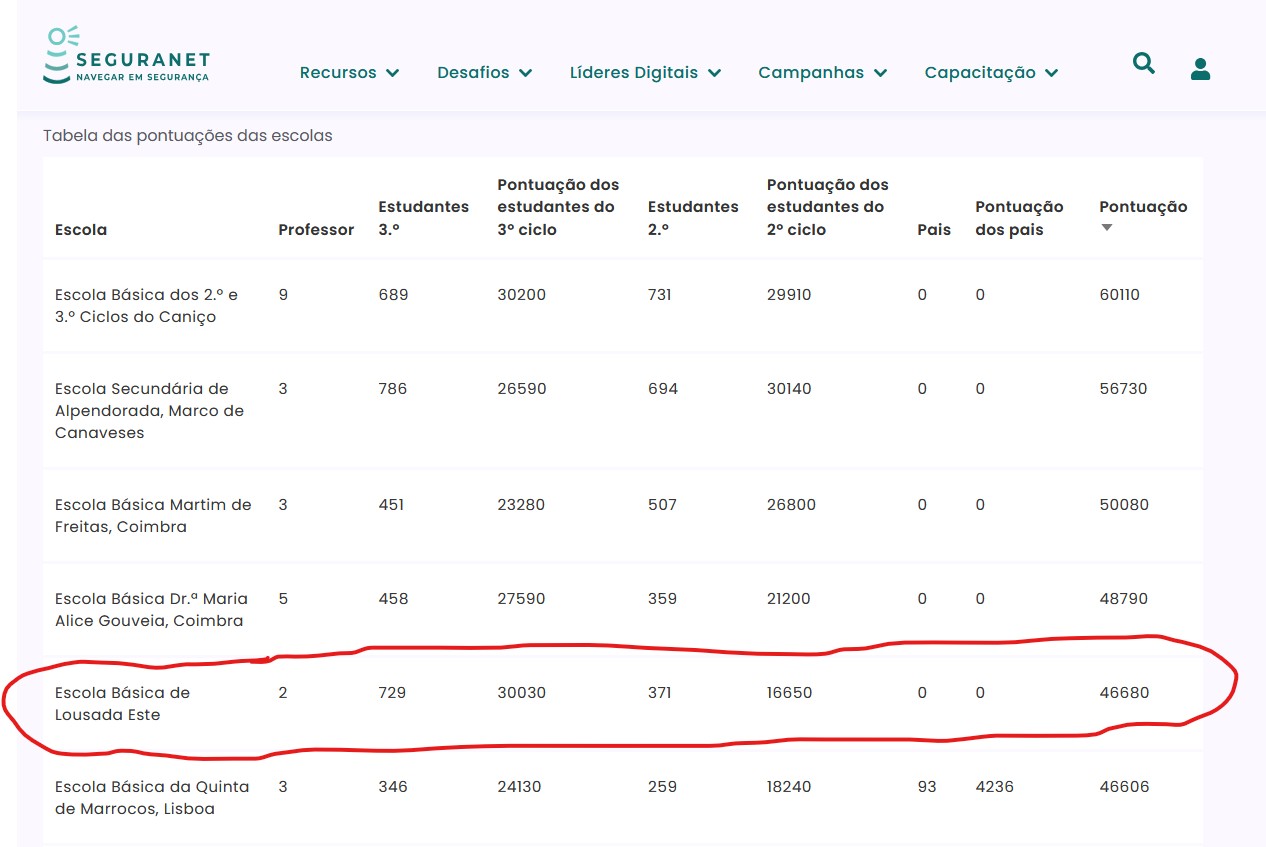Expand the Líderes Digitais menu

(x=645, y=72)
